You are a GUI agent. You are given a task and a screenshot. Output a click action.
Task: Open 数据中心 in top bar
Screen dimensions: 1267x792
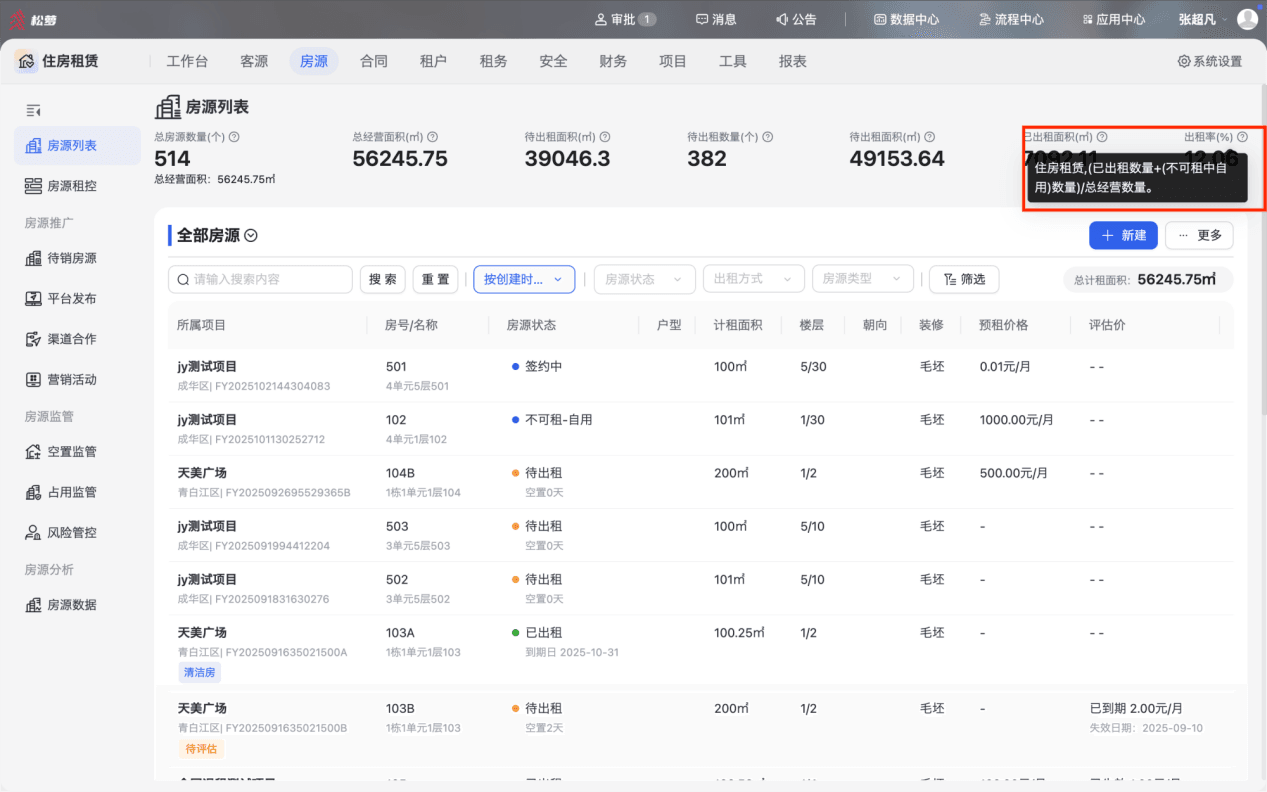(x=906, y=19)
